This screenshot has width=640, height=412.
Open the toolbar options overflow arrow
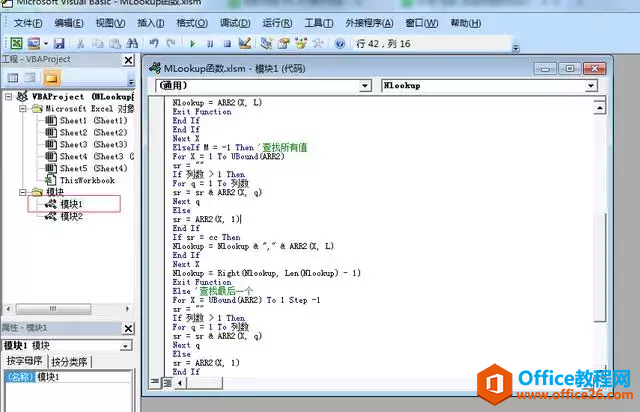pos(516,48)
